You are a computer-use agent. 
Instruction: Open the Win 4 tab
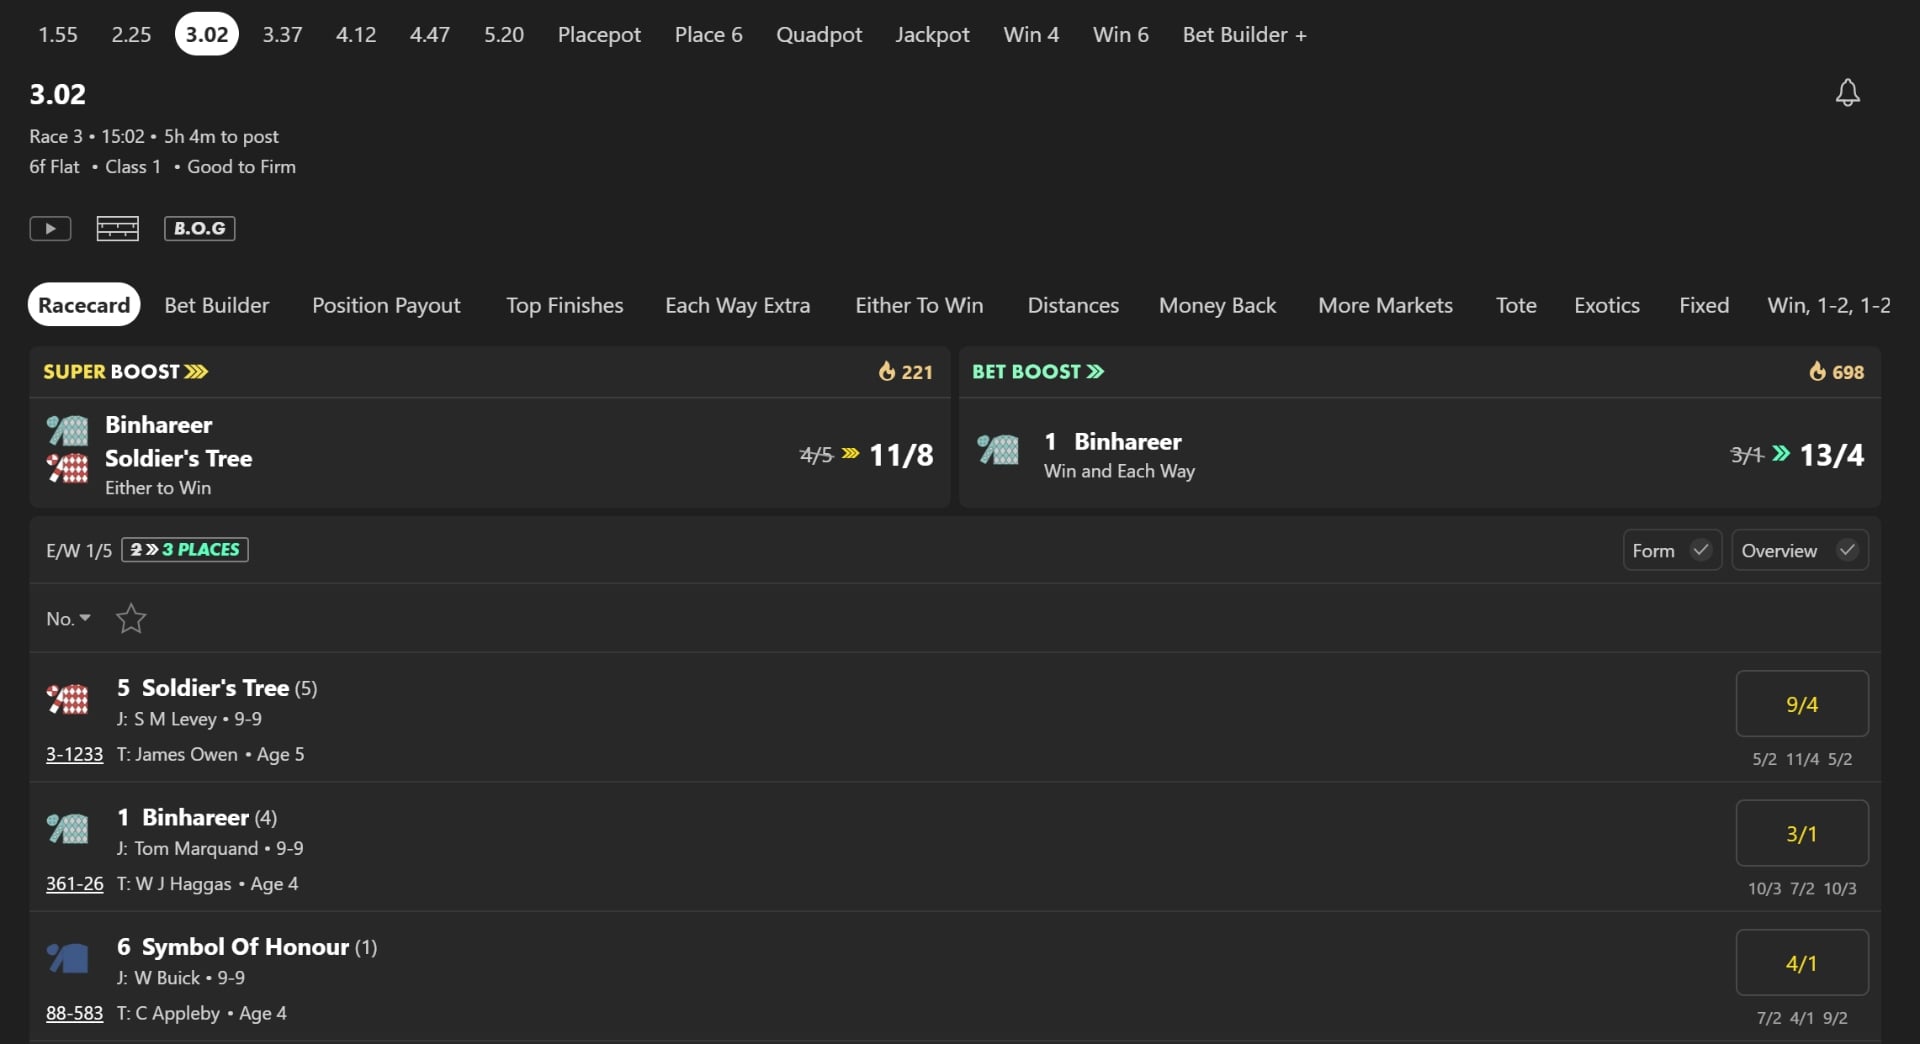1031,34
